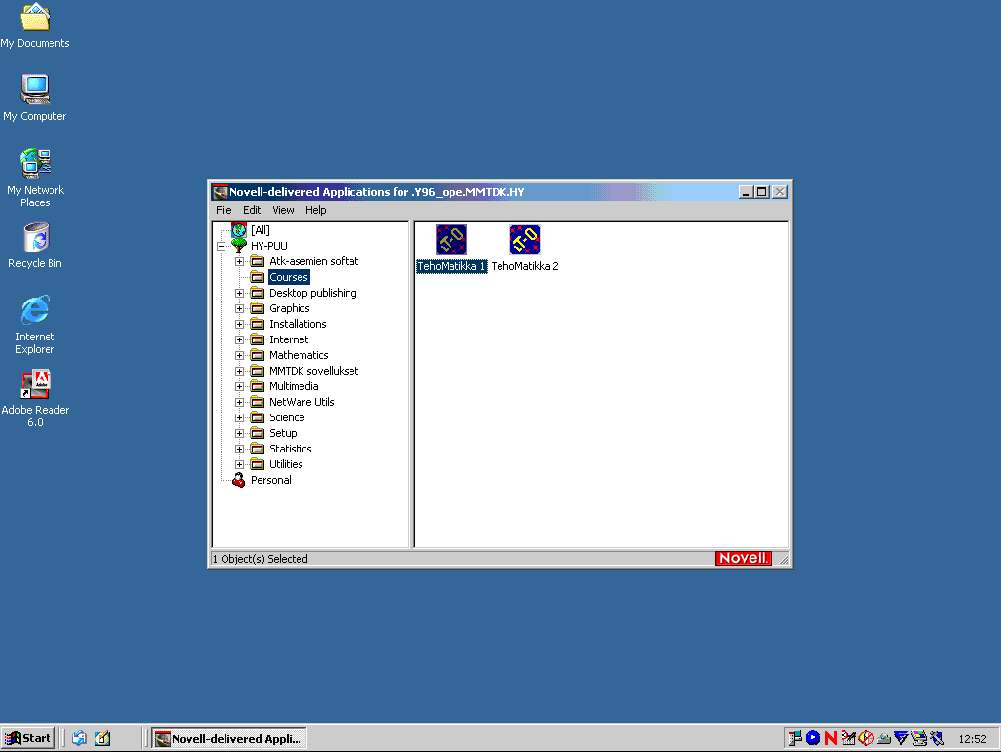Click the blue wrench tray icon
This screenshot has height=752, width=1001.
937,739
